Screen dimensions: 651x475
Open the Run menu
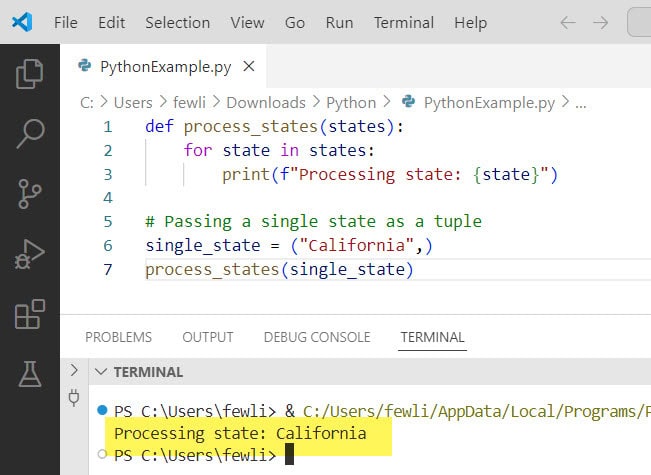(x=339, y=22)
